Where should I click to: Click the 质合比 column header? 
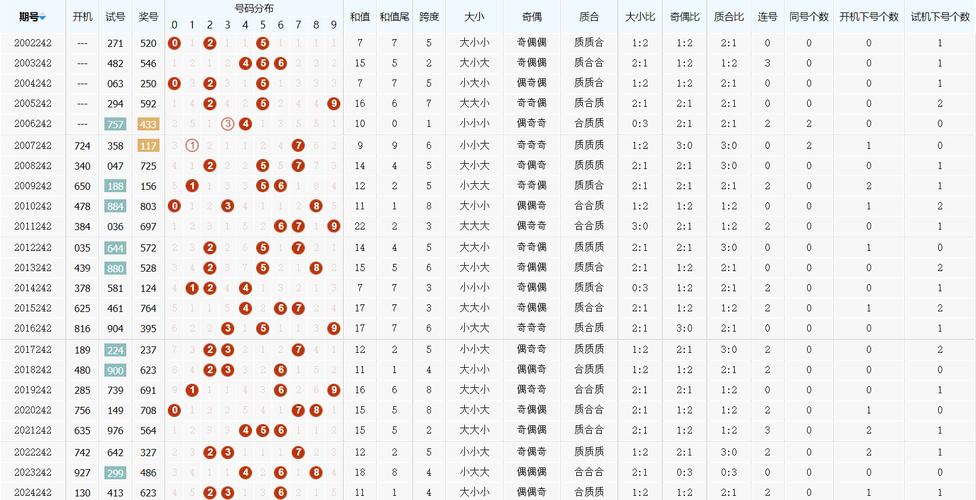[x=729, y=17]
